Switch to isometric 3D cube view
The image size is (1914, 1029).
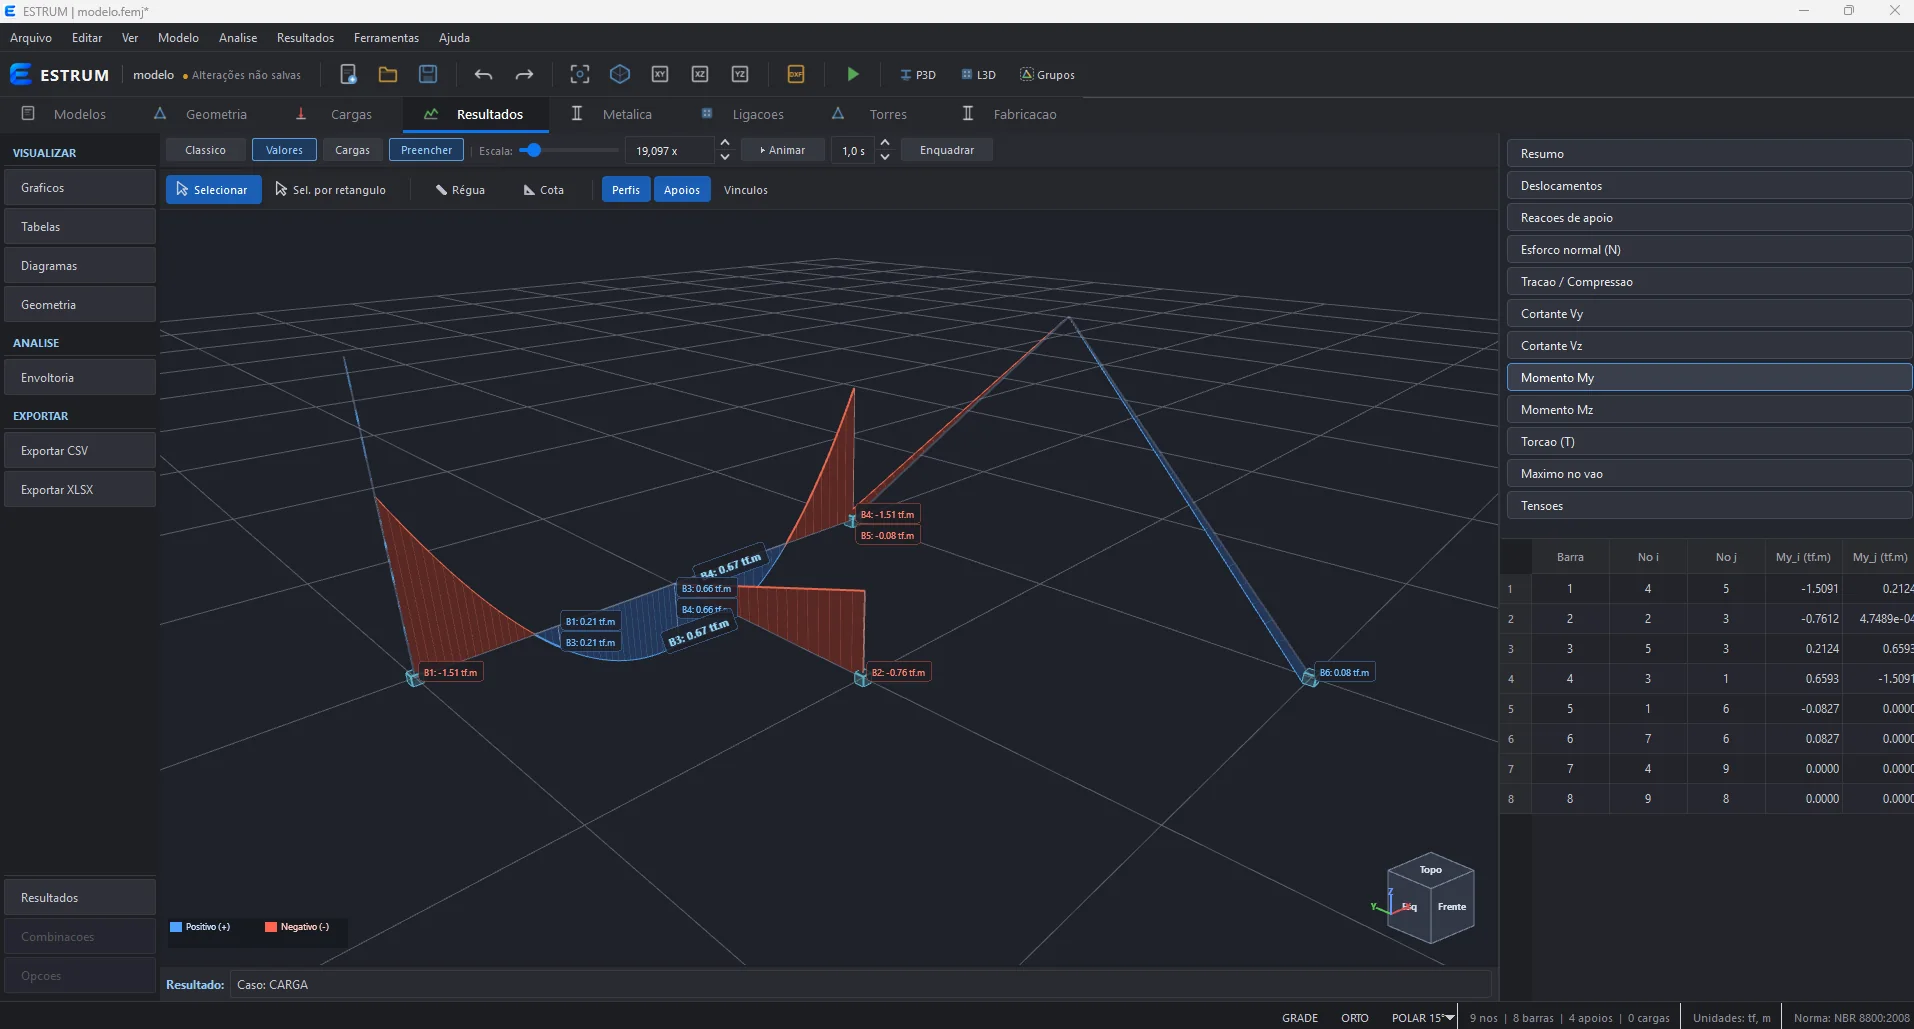pos(620,75)
